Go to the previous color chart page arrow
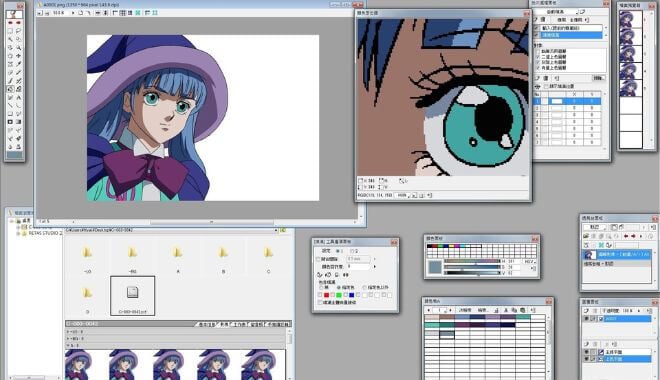Image resolution: width=660 pixels, height=380 pixels. tap(429, 310)
